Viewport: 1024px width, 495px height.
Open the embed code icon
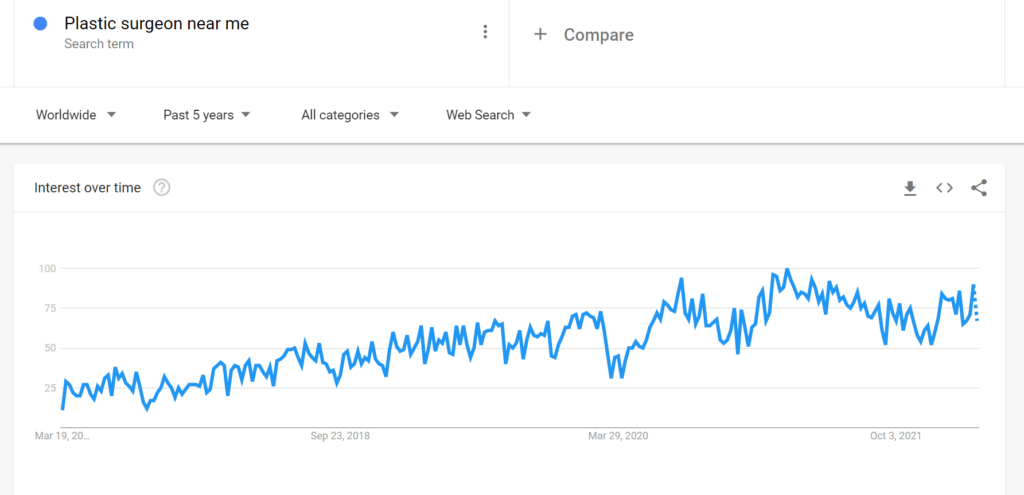944,188
